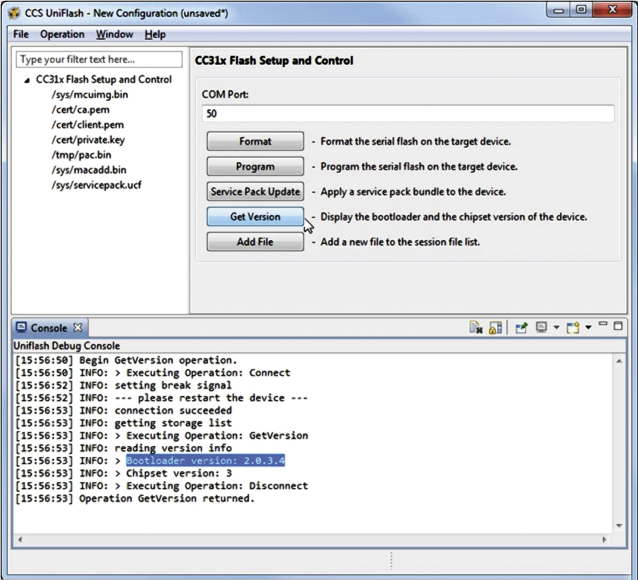Toggle the console scroll lock icon
The image size is (638, 580).
(x=495, y=328)
